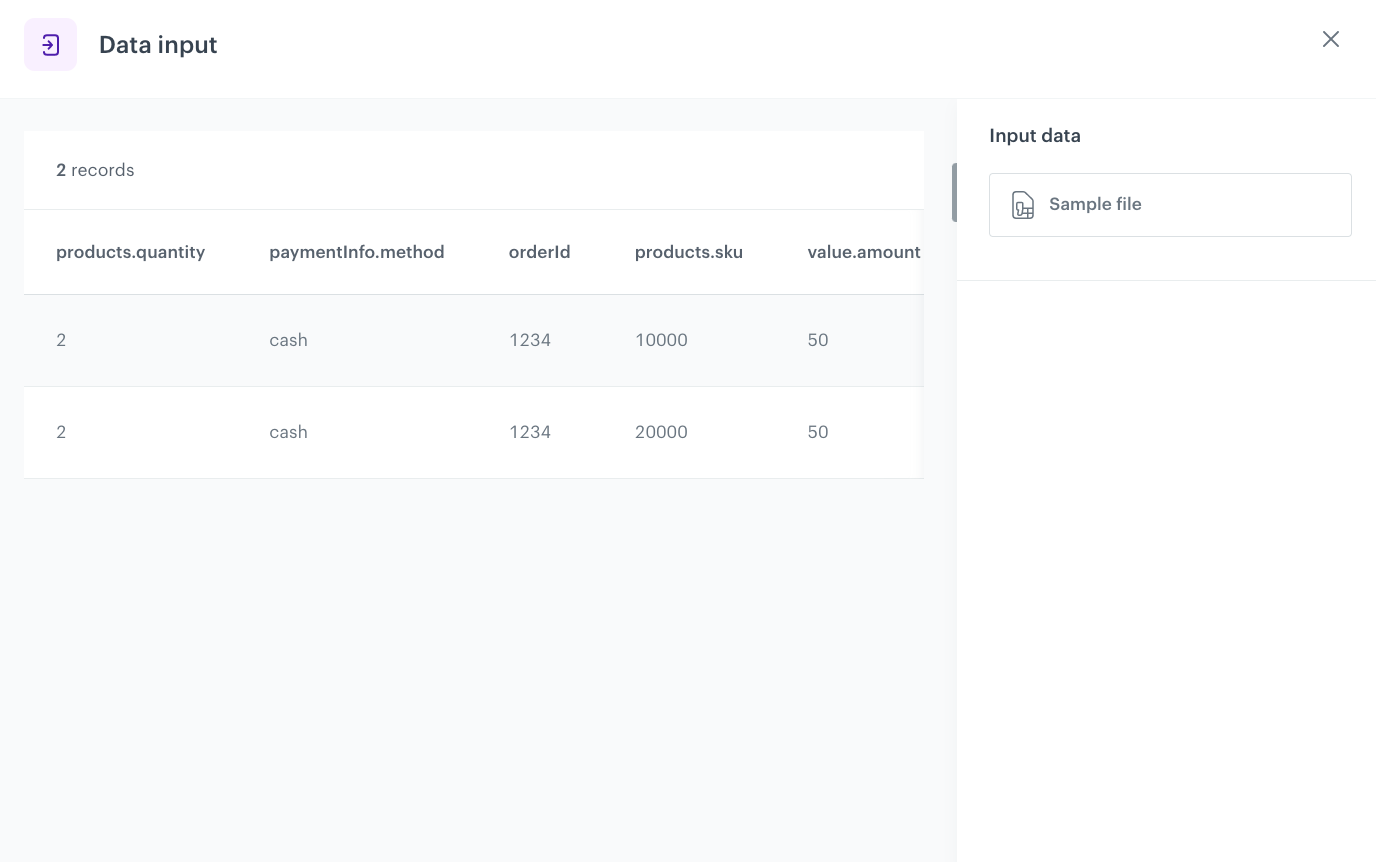Click the quantity cell showing 2 in first row

[x=61, y=340]
